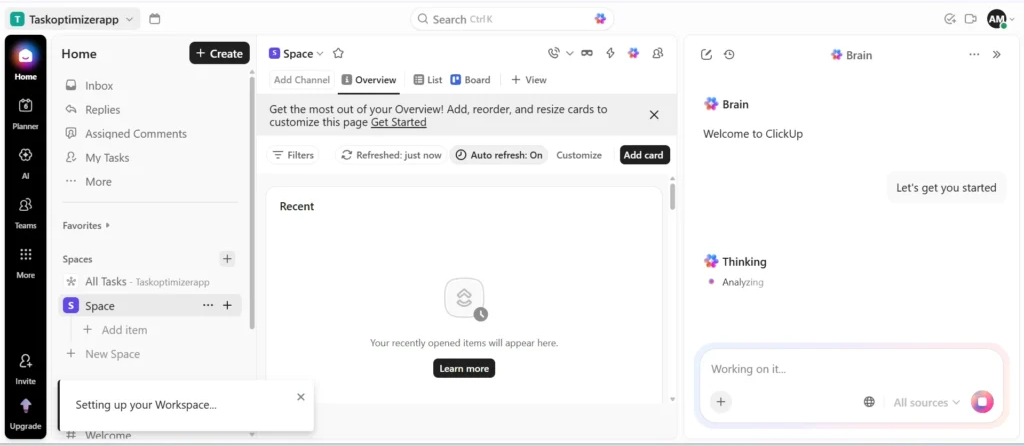Screen dimensions: 1024x446
Task: Click Refreshed: just now button
Action: tap(391, 155)
